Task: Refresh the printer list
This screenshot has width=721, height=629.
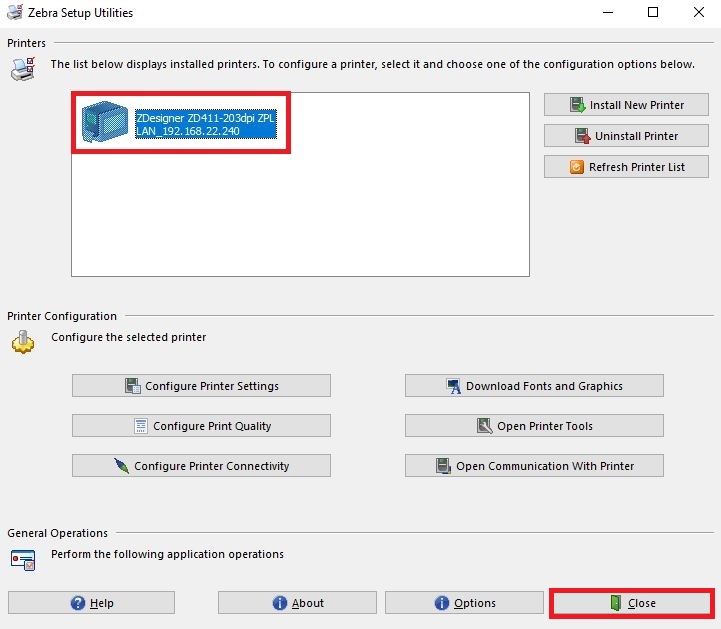Action: 626,166
